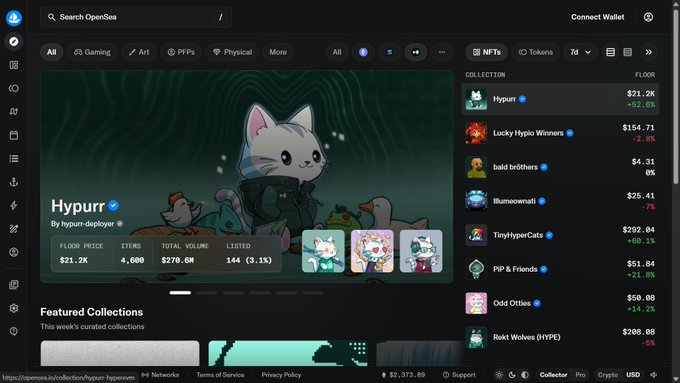Go to first carousel slide indicator
This screenshot has width=680, height=383.
click(x=180, y=293)
